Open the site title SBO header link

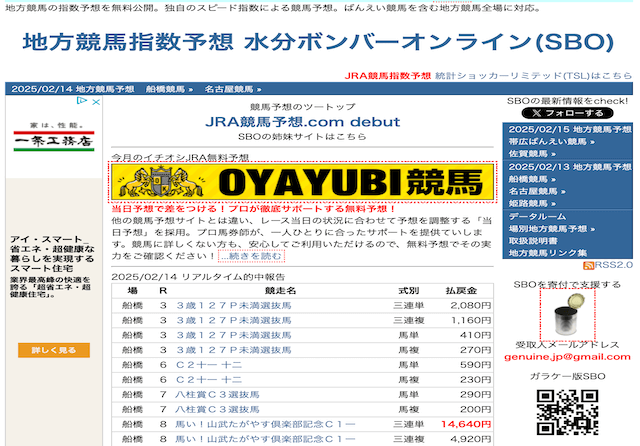pos(318,42)
